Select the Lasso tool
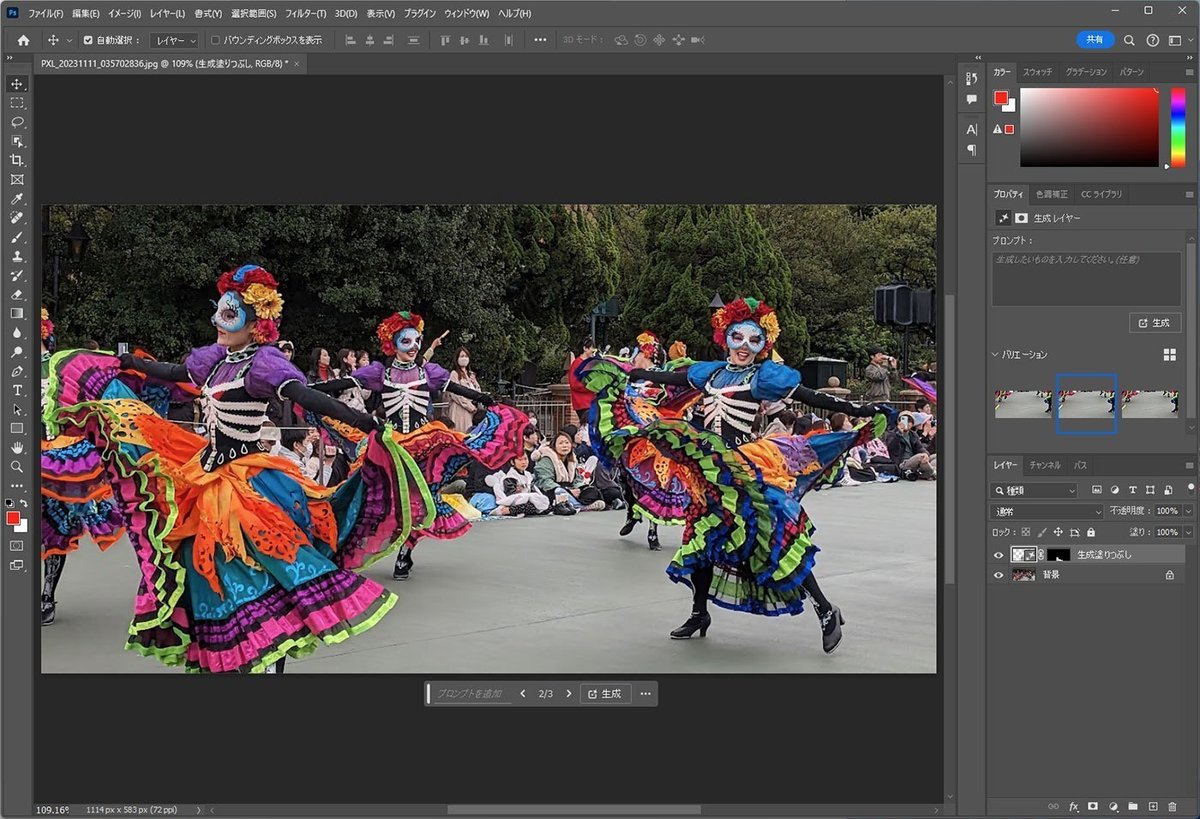Image resolution: width=1200 pixels, height=819 pixels. 17,122
